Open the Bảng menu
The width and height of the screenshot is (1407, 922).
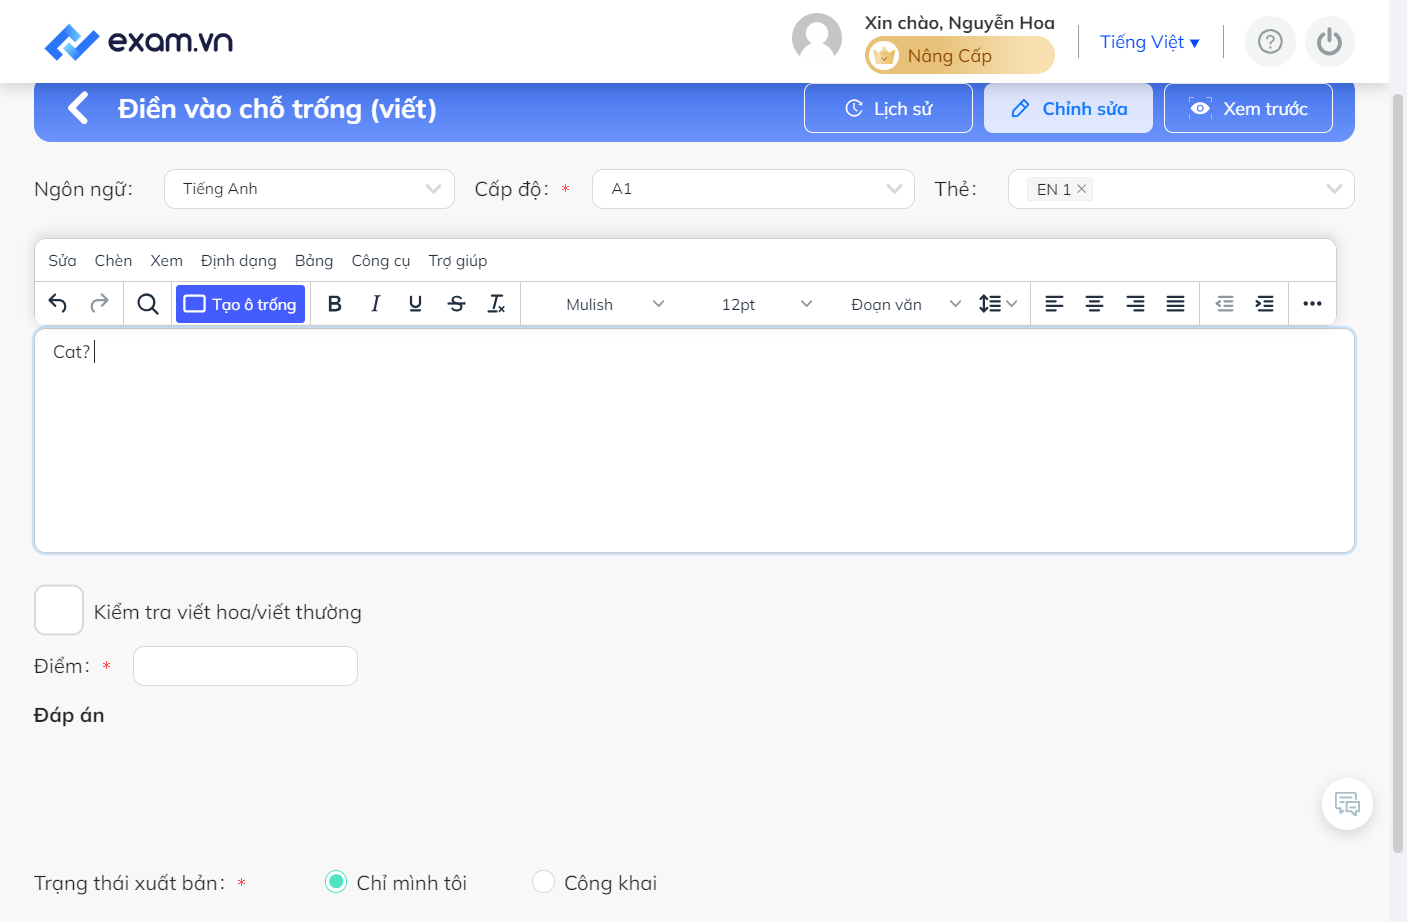[314, 261]
